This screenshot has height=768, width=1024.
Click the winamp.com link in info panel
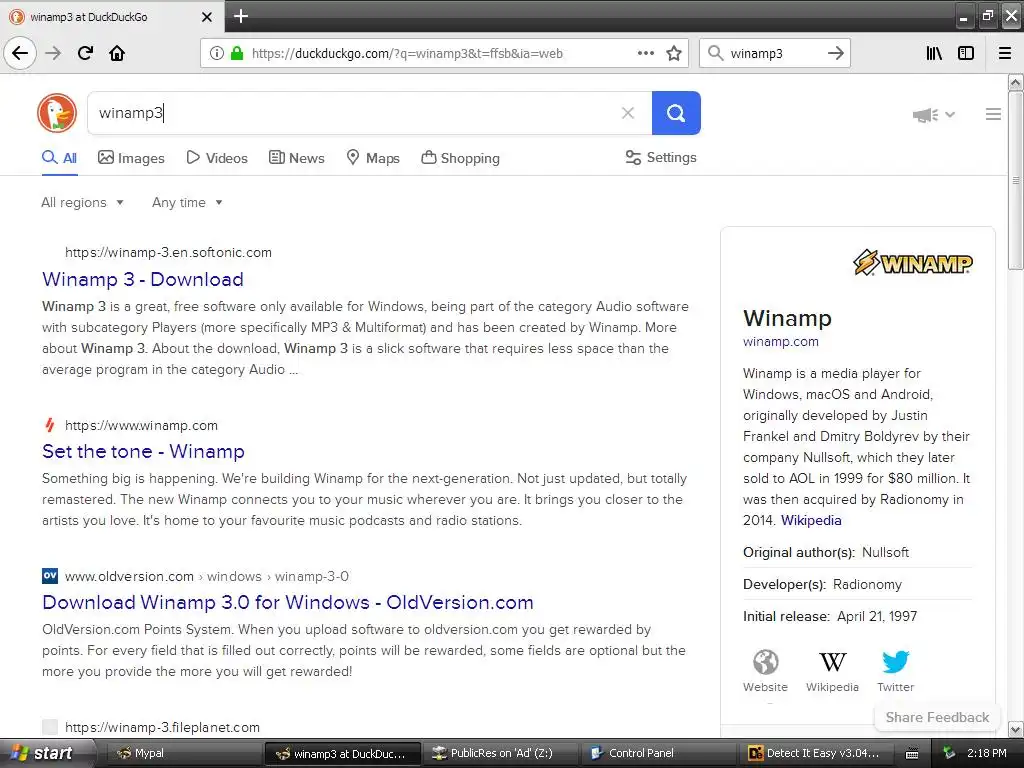(x=780, y=342)
